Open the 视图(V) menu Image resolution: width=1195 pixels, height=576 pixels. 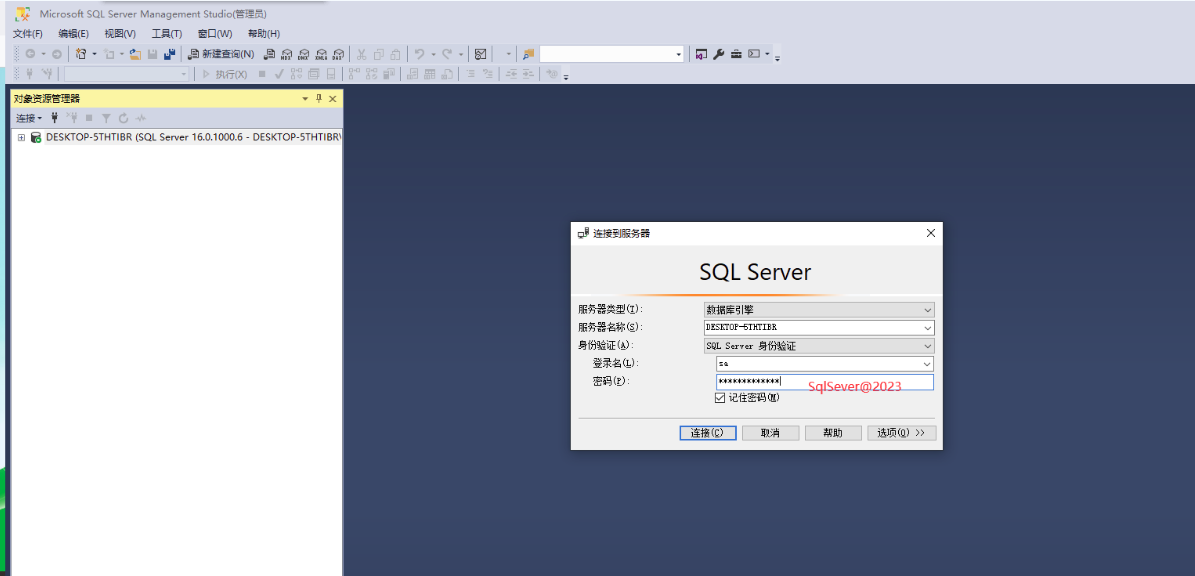(120, 34)
